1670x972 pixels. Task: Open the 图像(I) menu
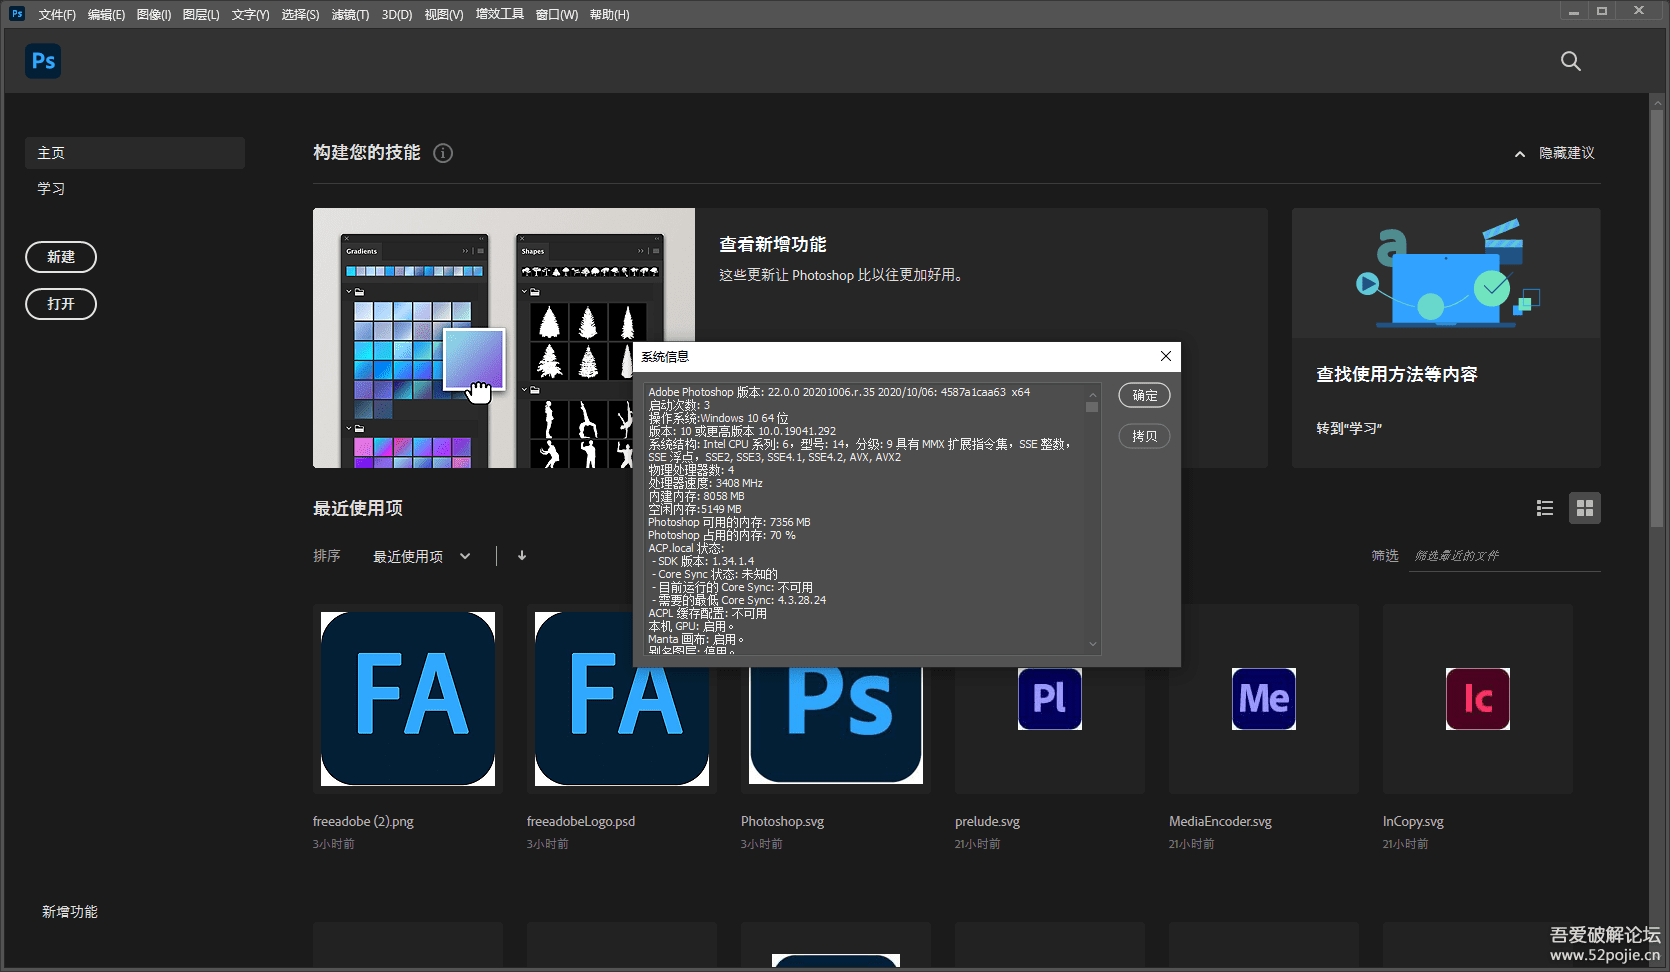coord(154,14)
